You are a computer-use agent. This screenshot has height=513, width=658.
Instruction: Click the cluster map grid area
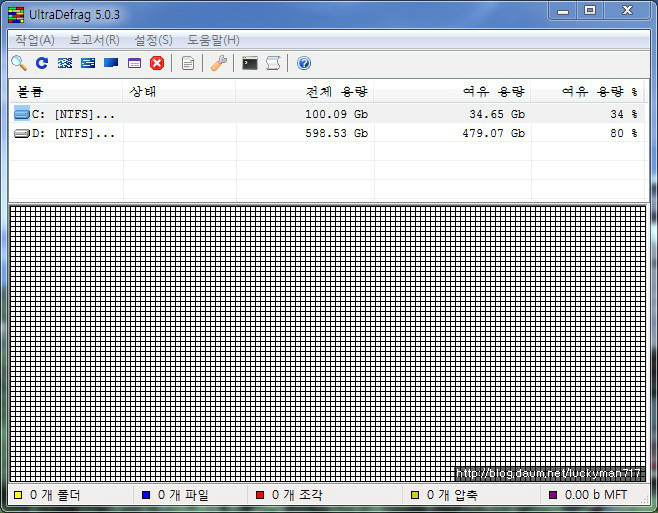[328, 344]
